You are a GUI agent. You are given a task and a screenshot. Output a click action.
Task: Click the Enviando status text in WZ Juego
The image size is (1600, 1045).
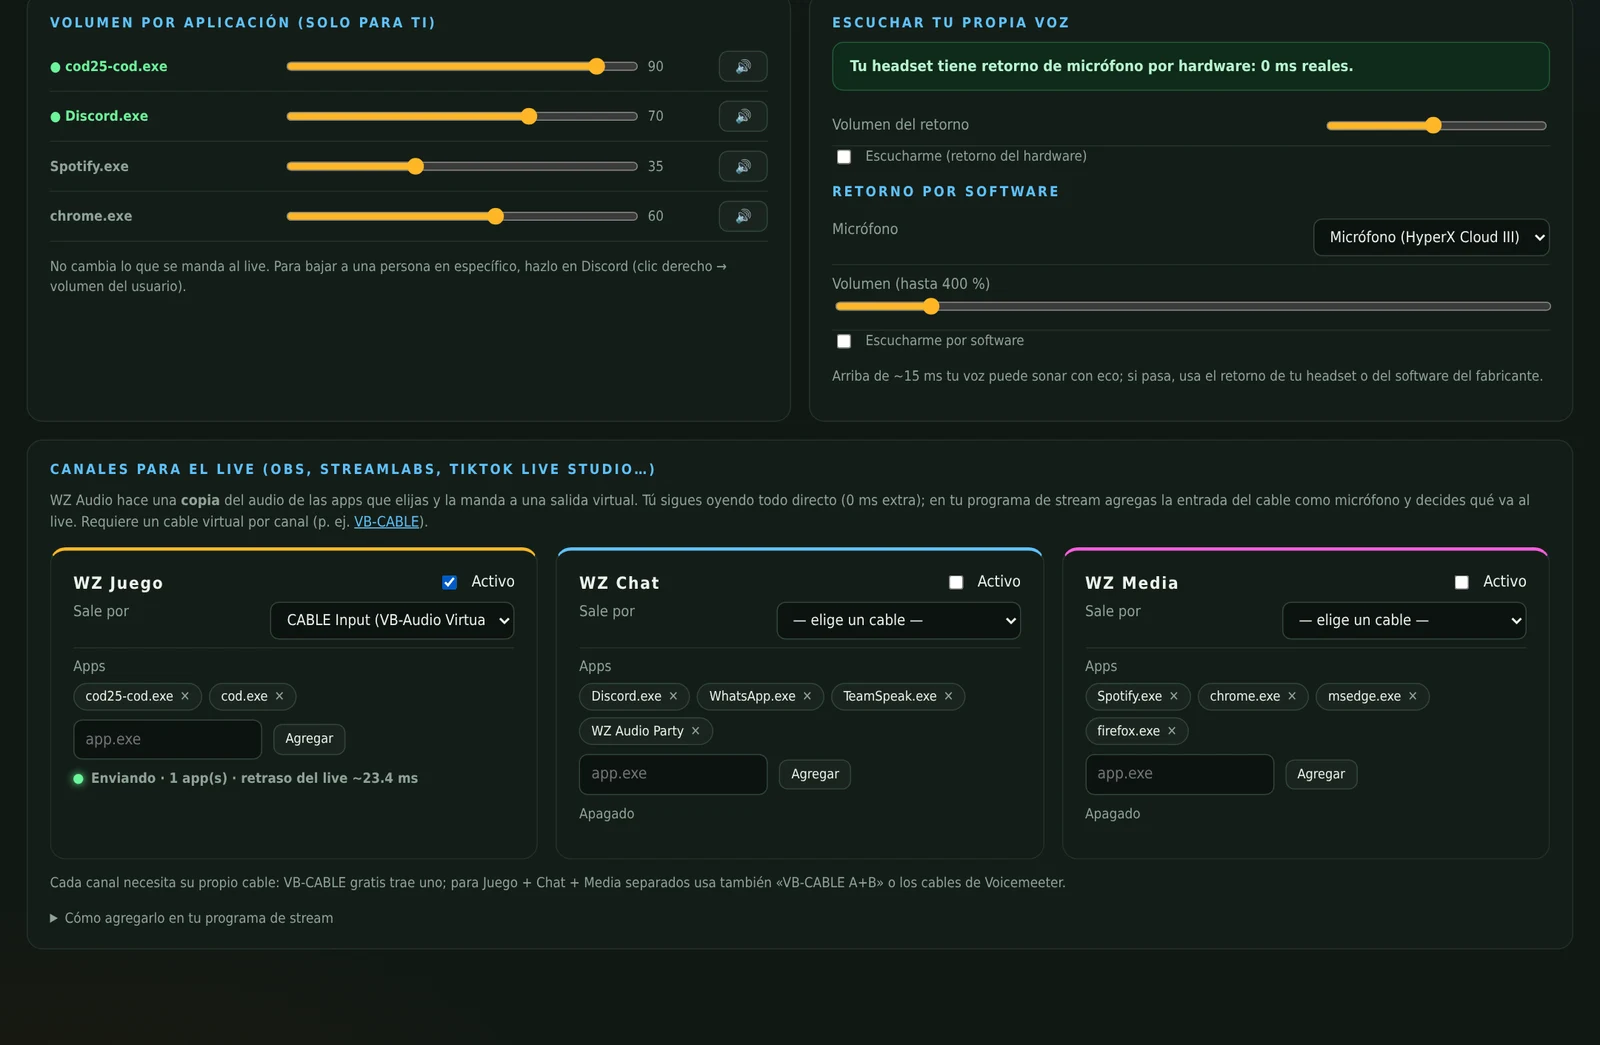[x=254, y=778]
